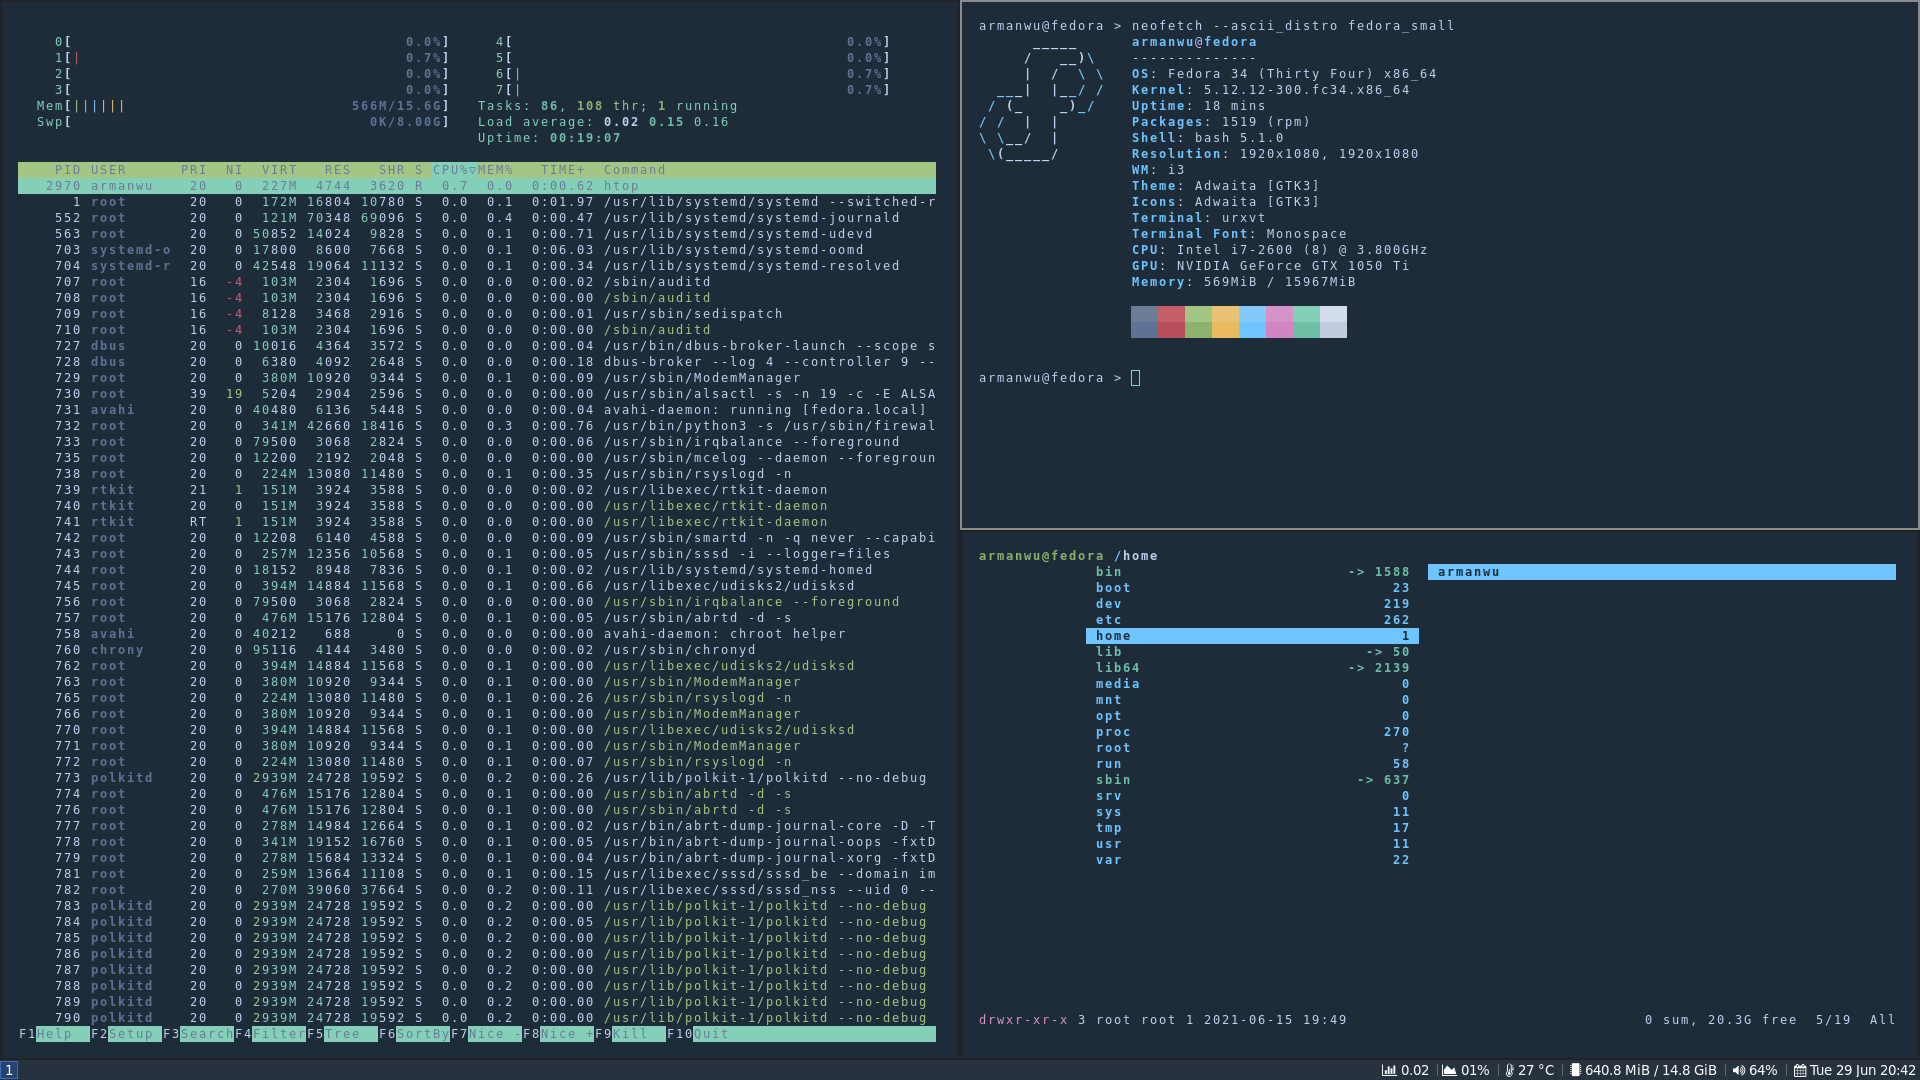1920x1080 pixels.
Task: Click 'Tasks: 86, 108 thr' line in htop
Action: (608, 106)
